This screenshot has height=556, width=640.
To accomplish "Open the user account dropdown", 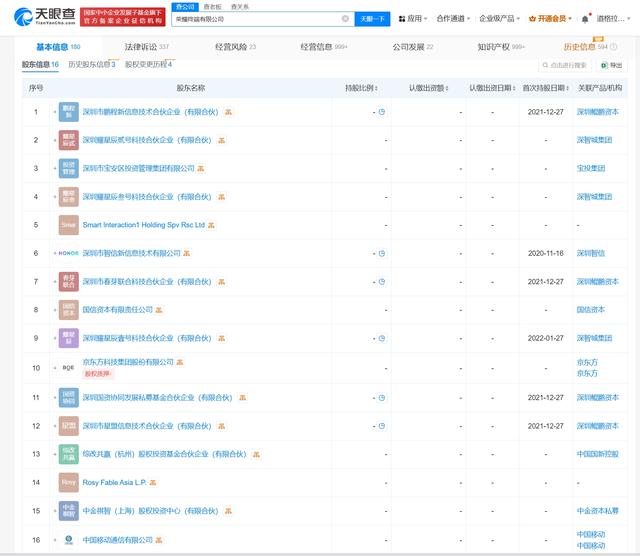I will 613,19.
